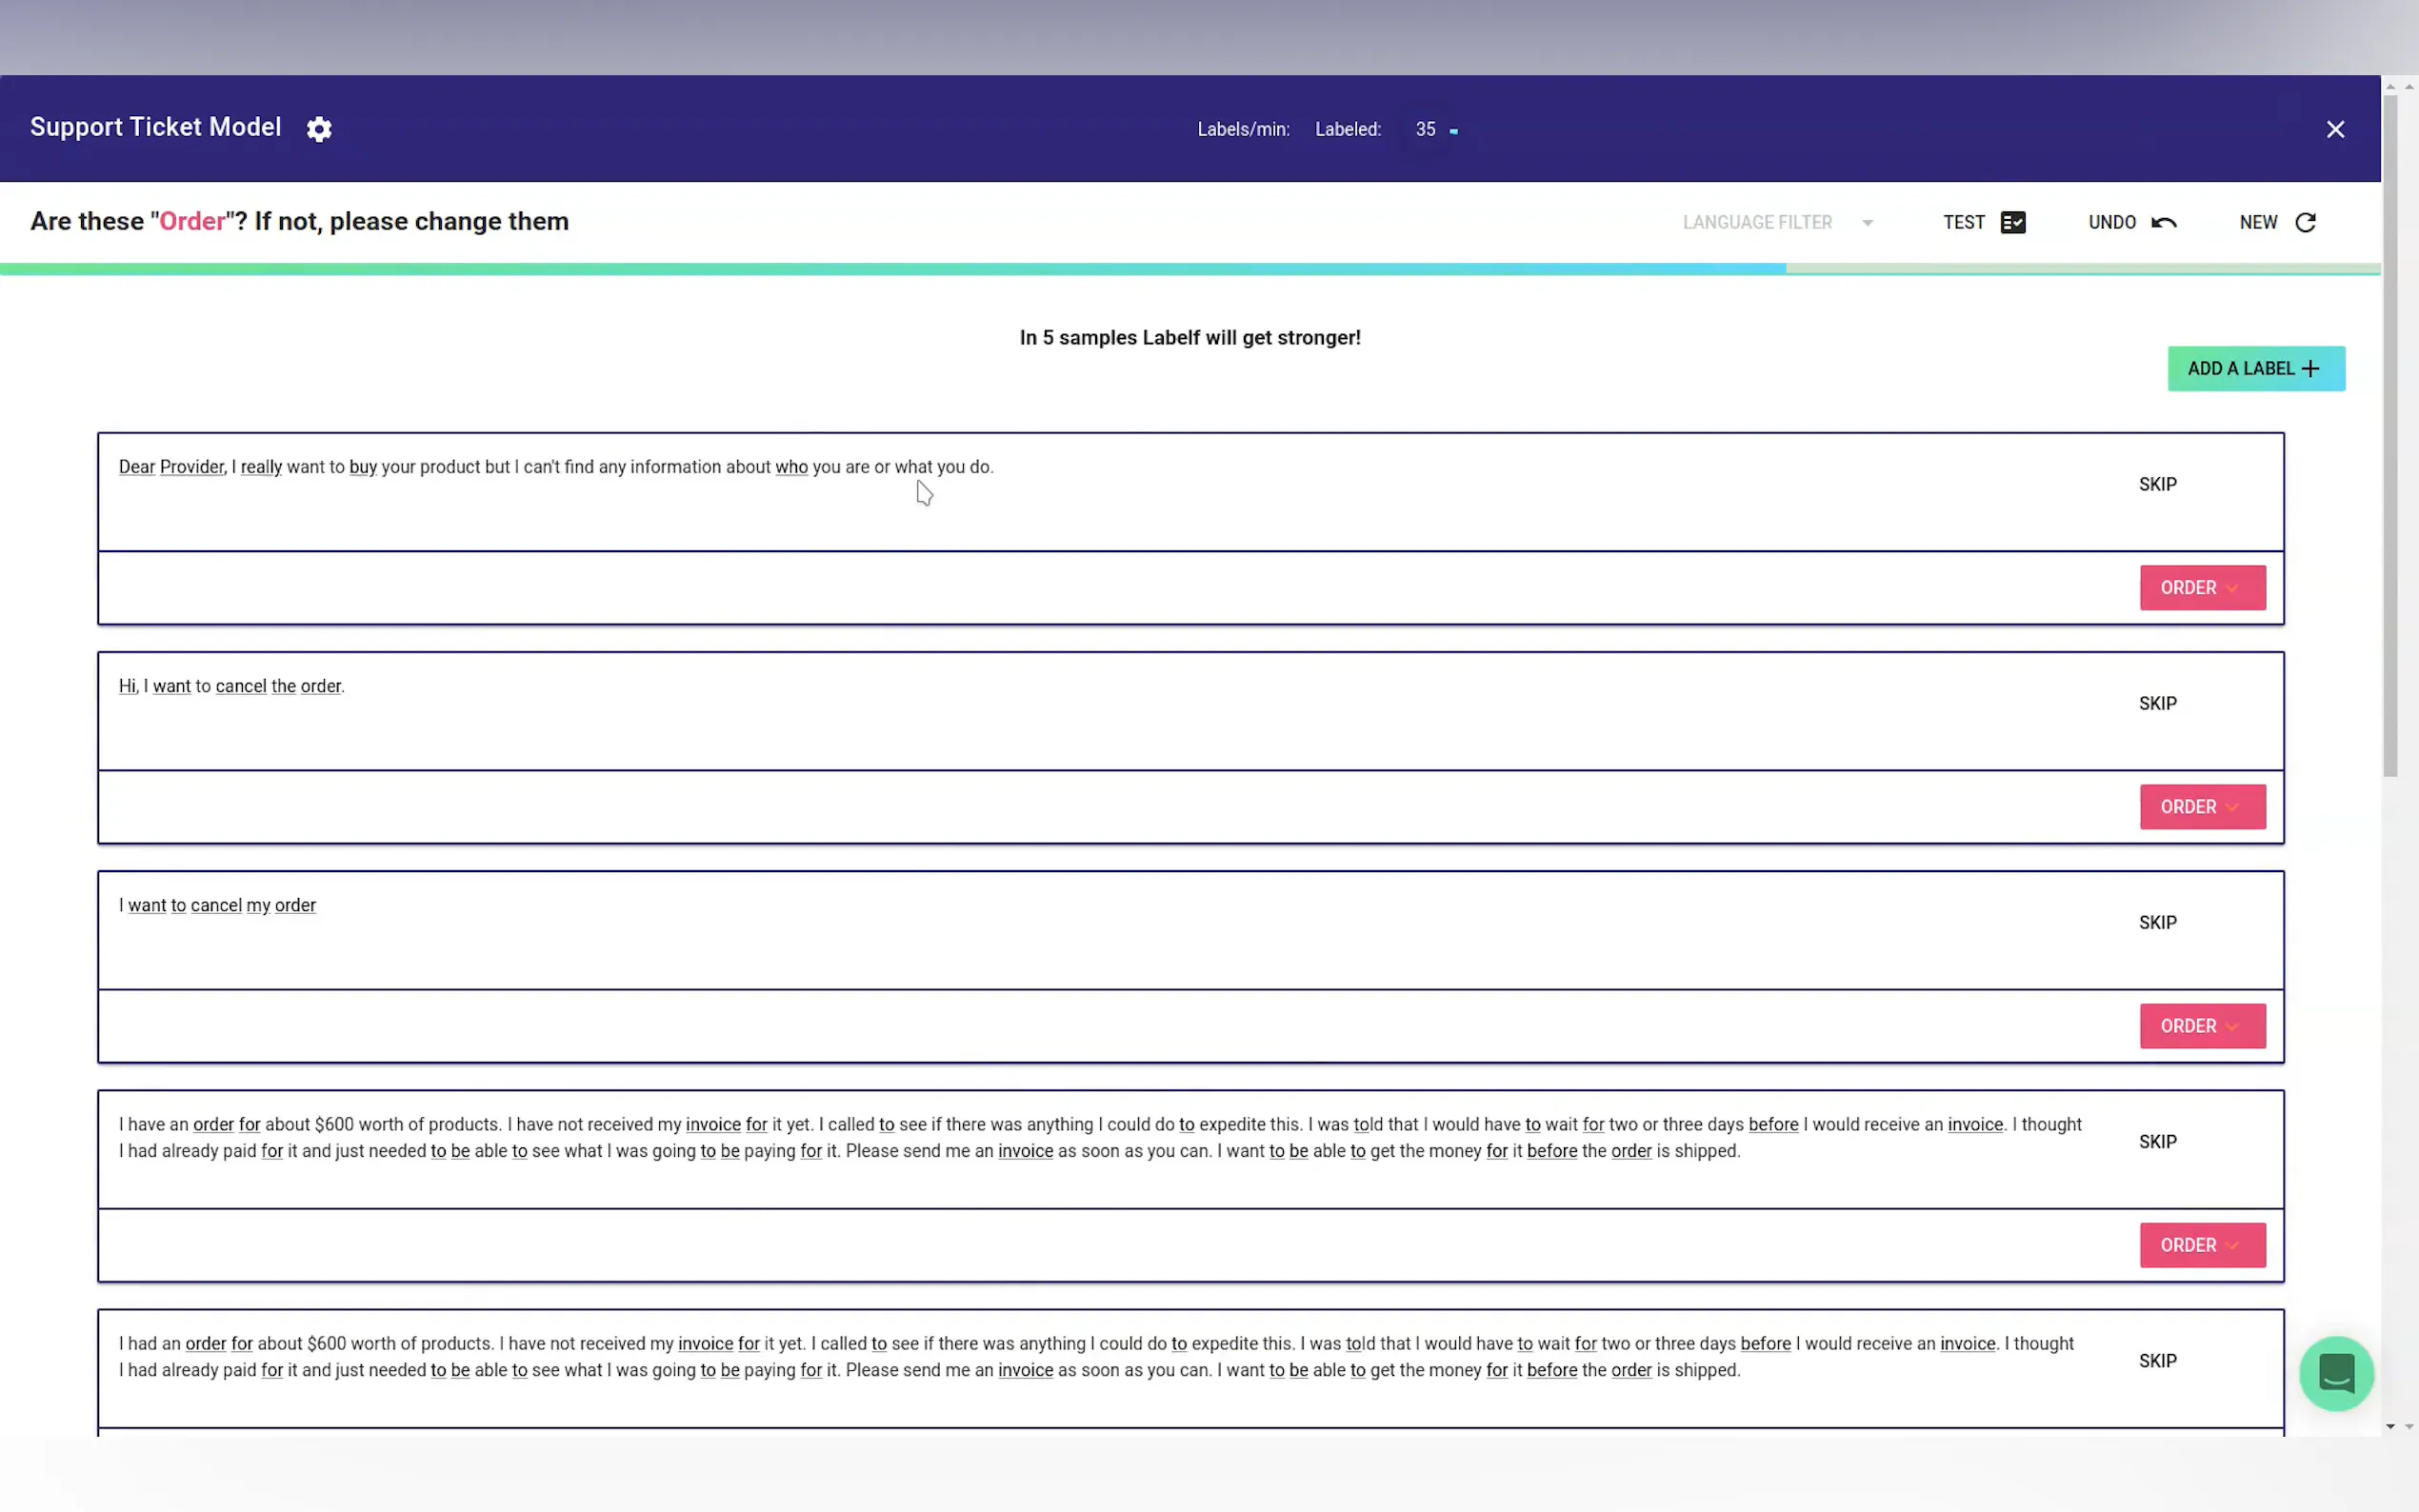
Task: Click the plus icon on Add a Label
Action: click(2310, 369)
